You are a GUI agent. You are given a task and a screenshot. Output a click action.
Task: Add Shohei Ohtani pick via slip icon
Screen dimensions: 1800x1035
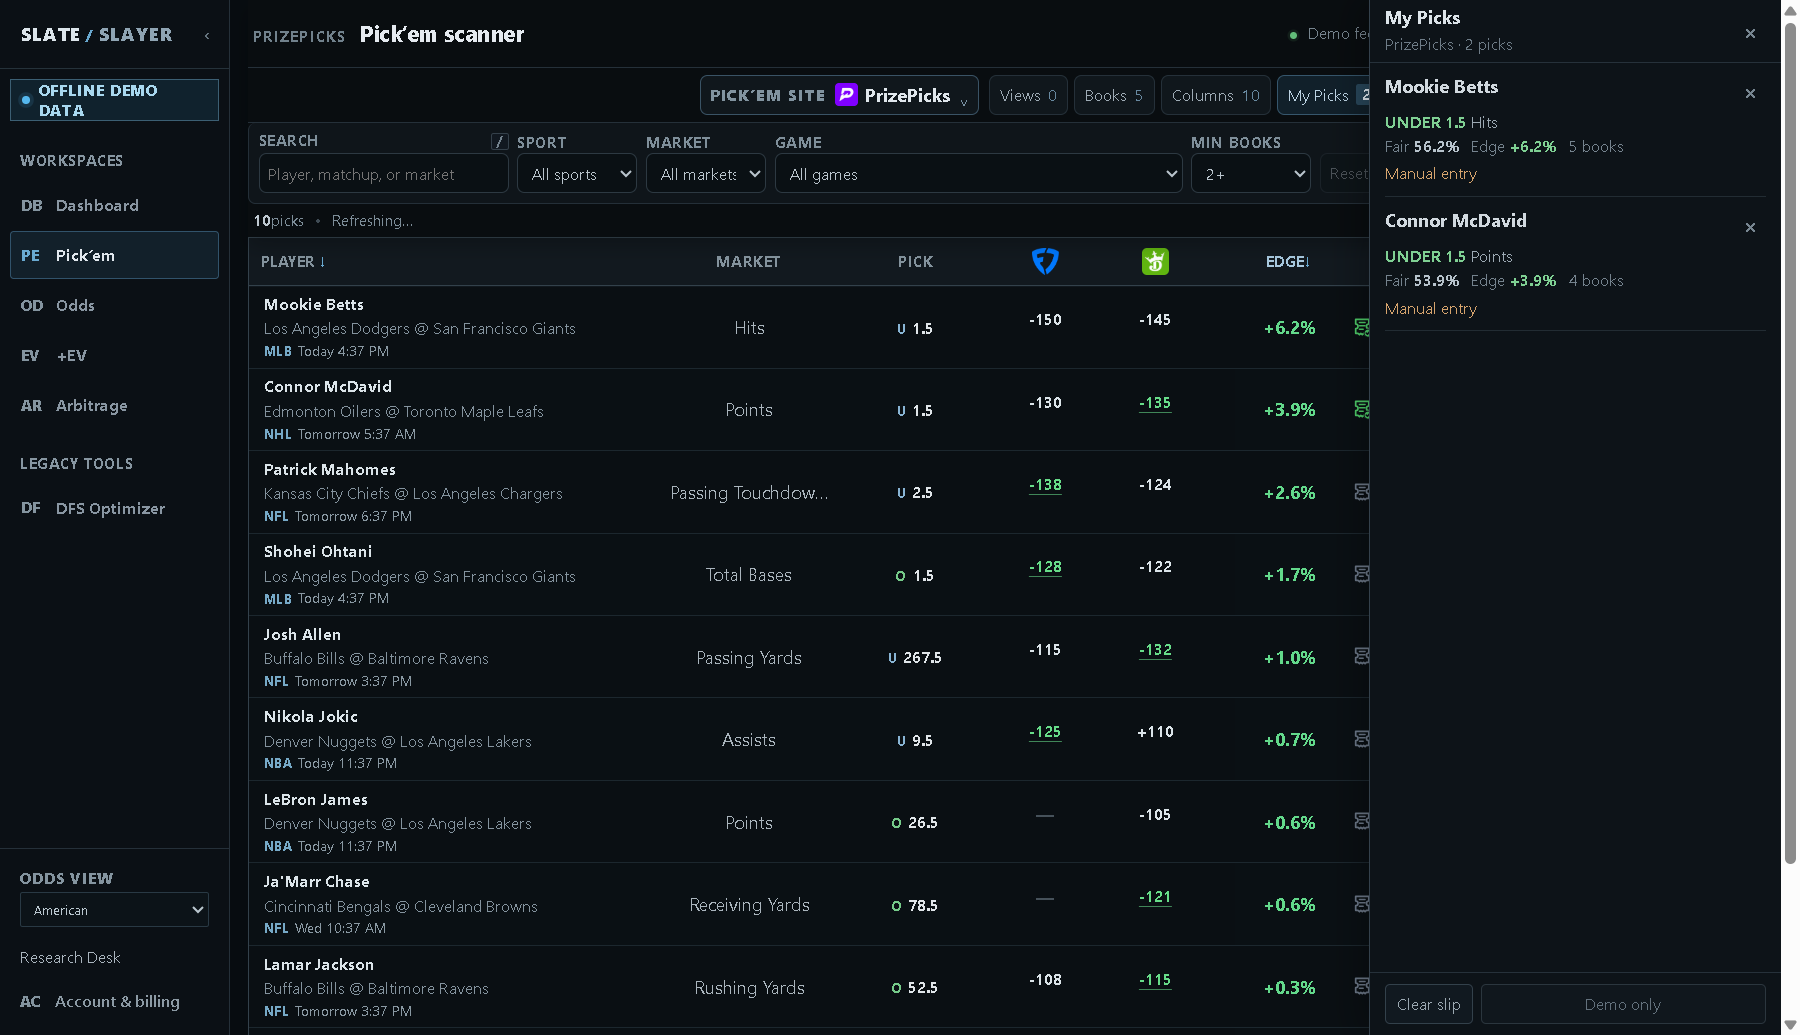click(x=1361, y=574)
